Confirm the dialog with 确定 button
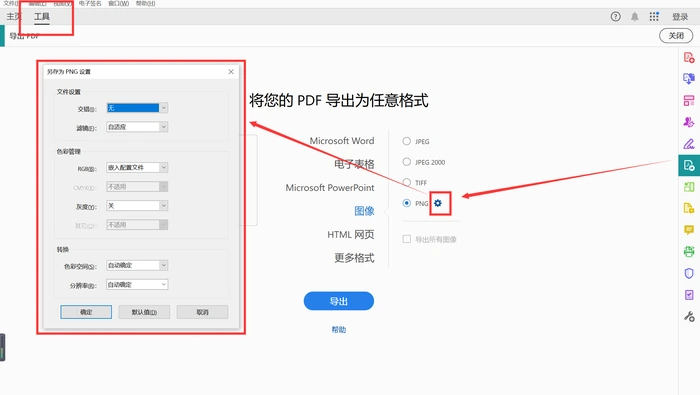Screen dimensions: 700x395 click(86, 312)
